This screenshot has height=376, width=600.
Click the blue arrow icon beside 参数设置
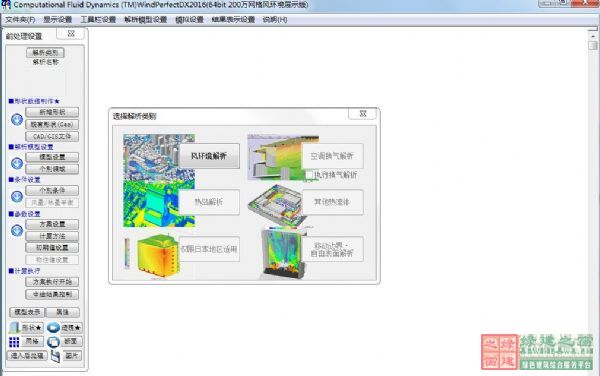pyautogui.click(x=17, y=230)
